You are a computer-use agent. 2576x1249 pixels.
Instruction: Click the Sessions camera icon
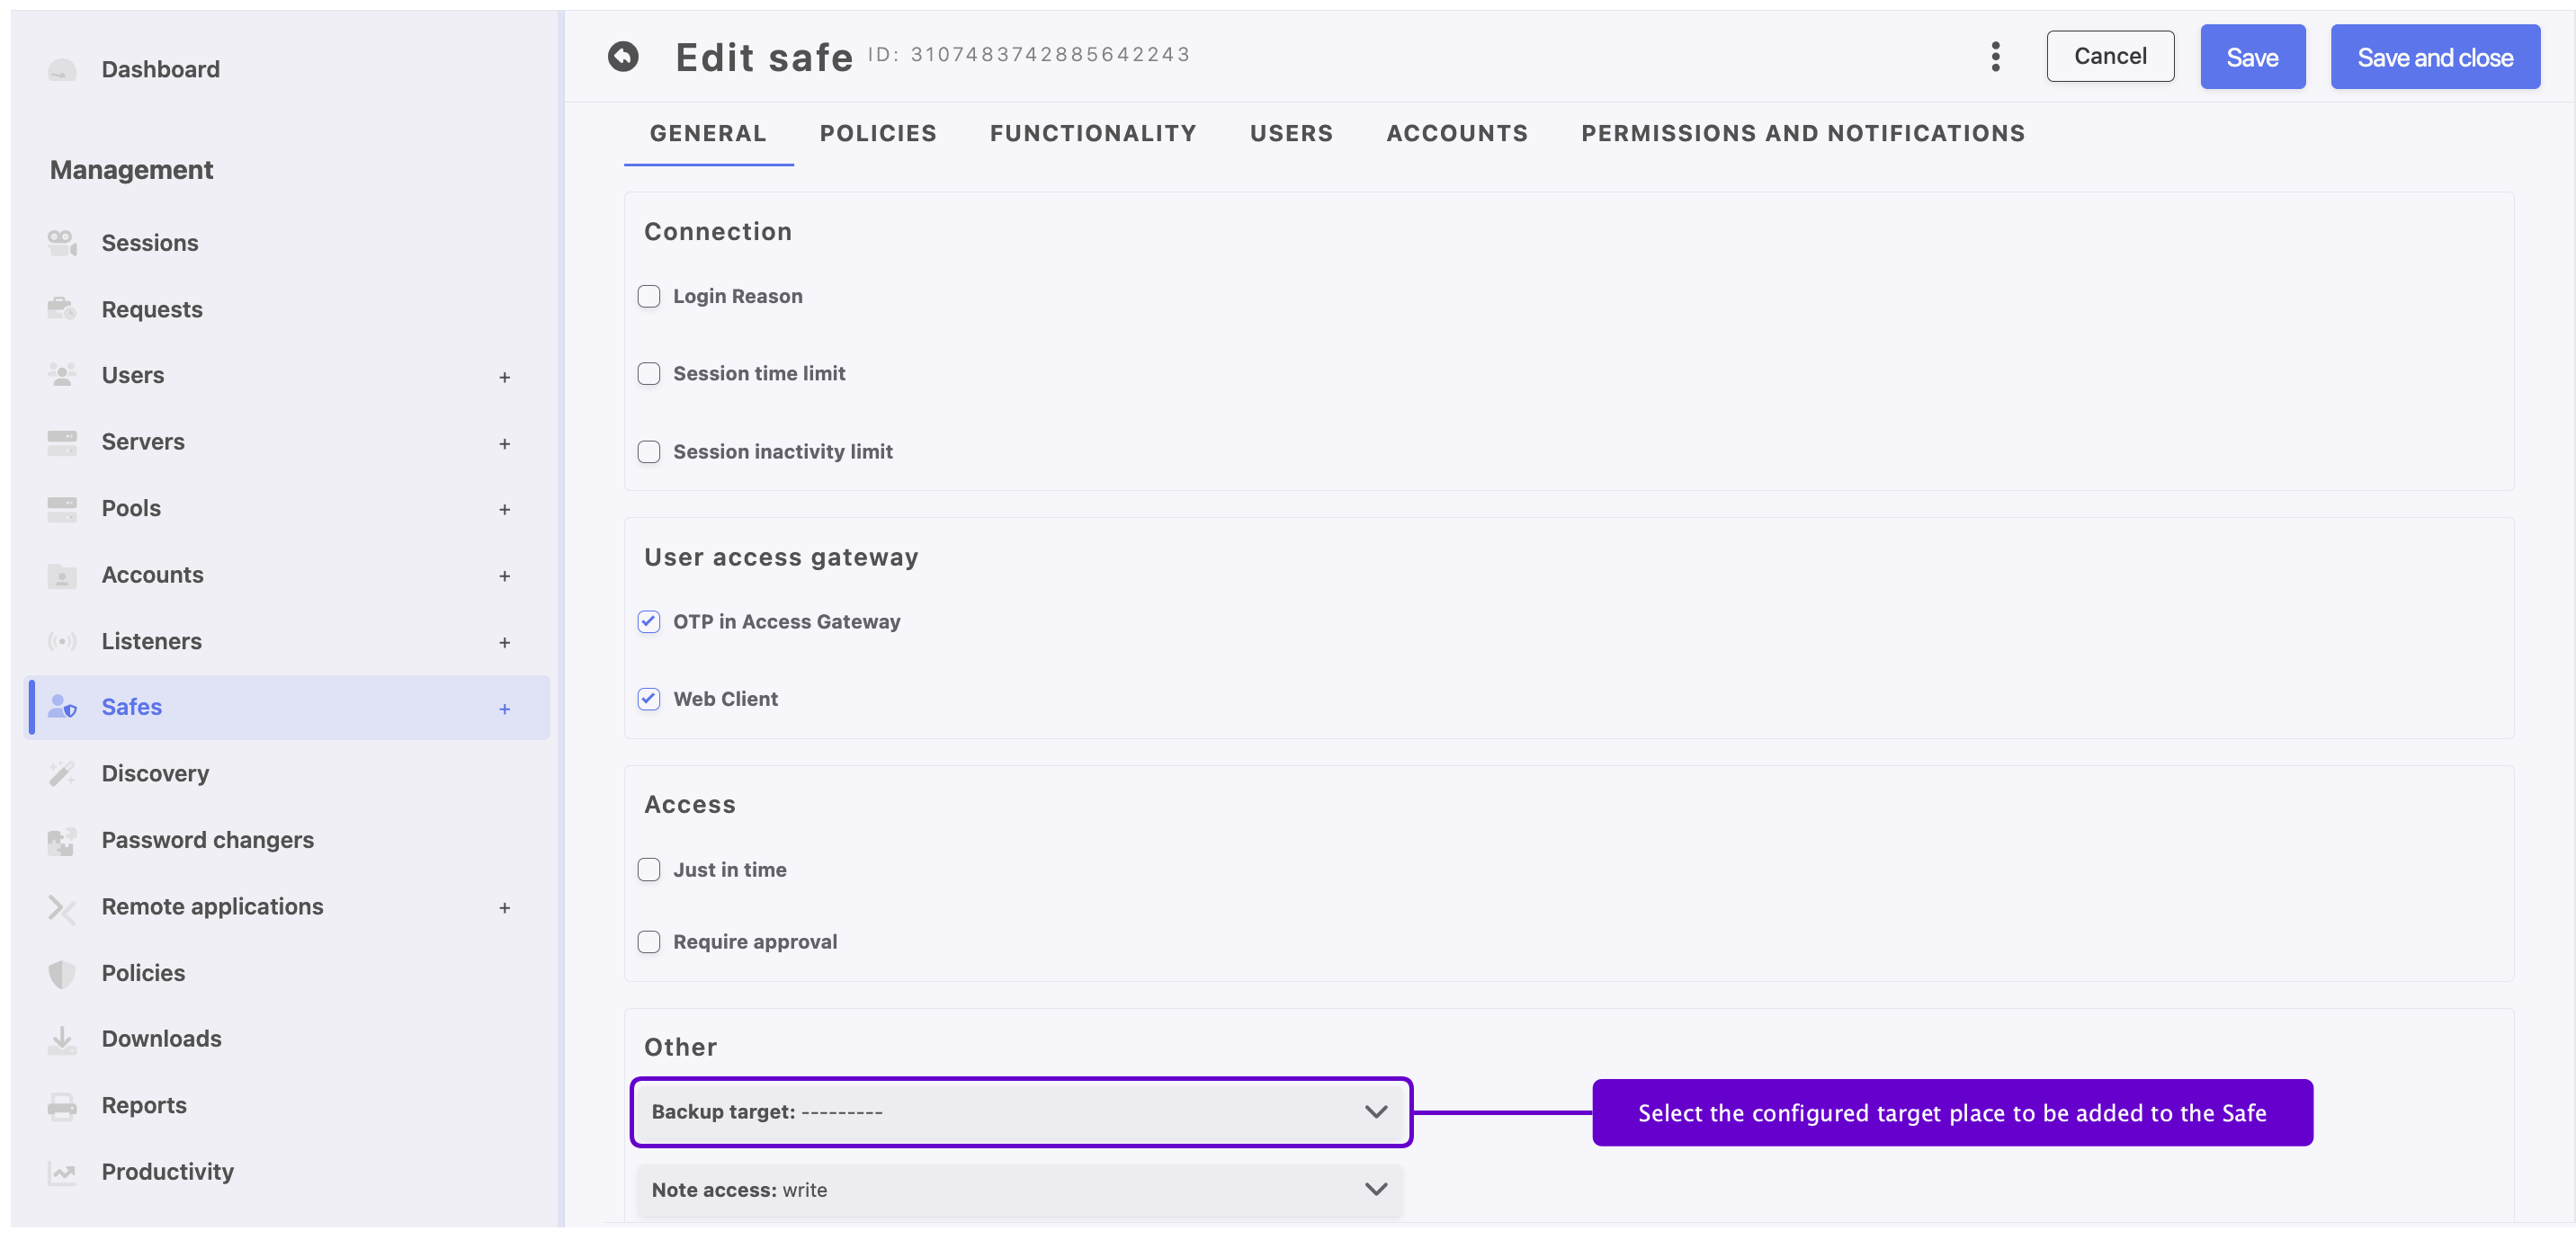pyautogui.click(x=62, y=243)
